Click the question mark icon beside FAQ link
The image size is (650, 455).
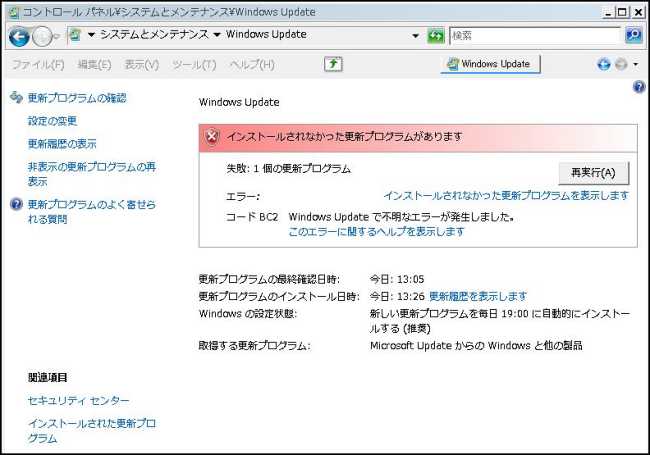[16, 204]
